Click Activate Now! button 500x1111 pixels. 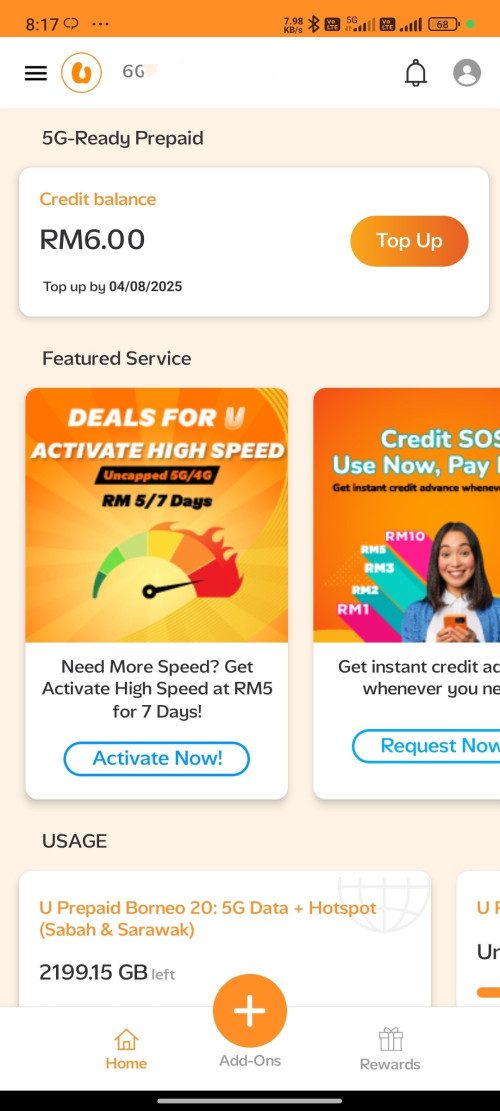[x=157, y=759]
